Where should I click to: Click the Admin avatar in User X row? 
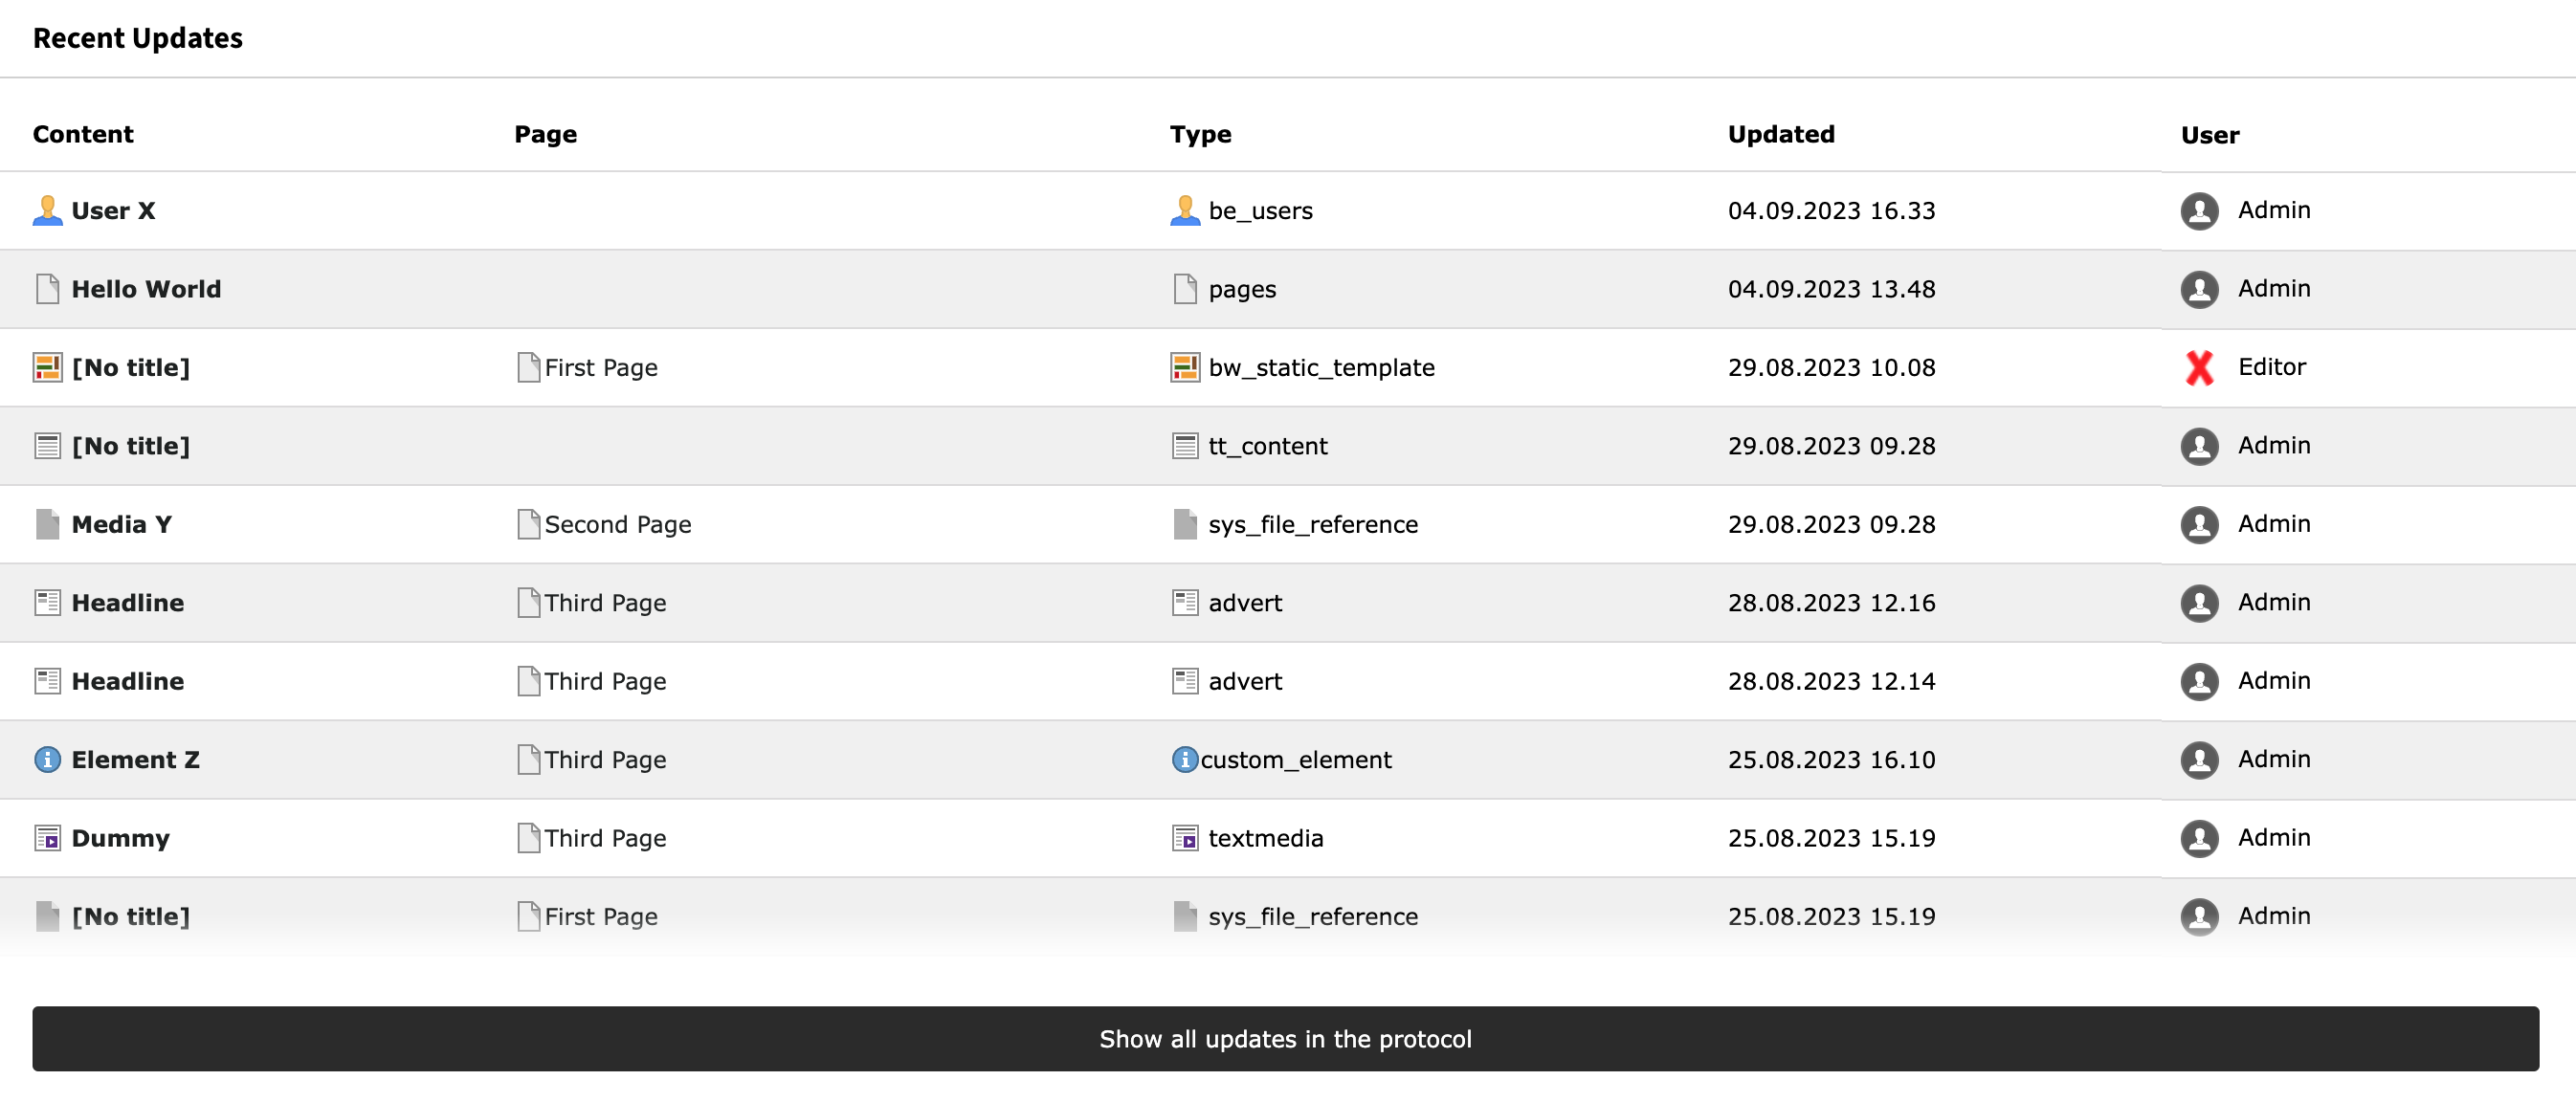point(2199,210)
